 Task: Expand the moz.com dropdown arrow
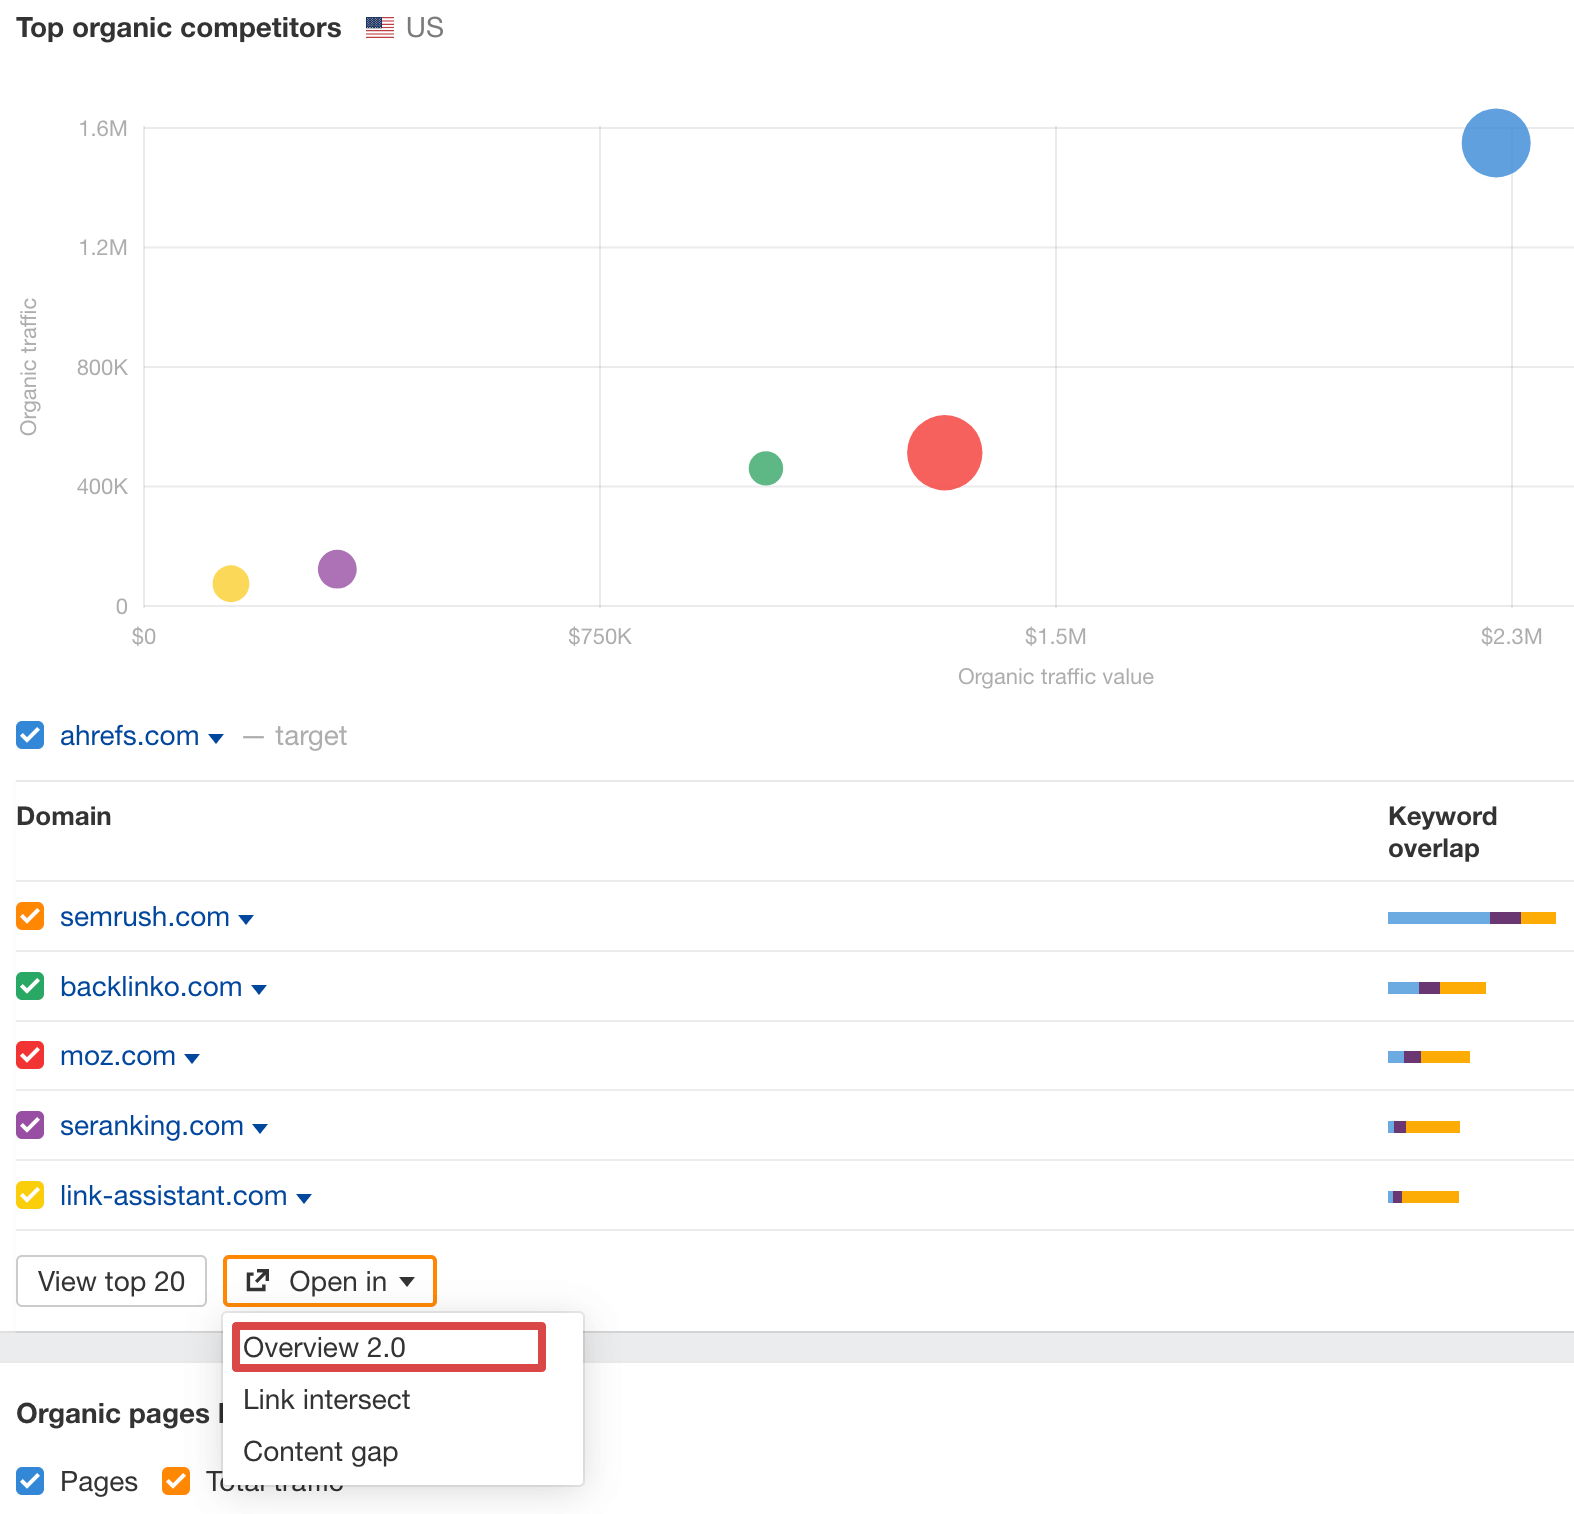click(x=192, y=1059)
